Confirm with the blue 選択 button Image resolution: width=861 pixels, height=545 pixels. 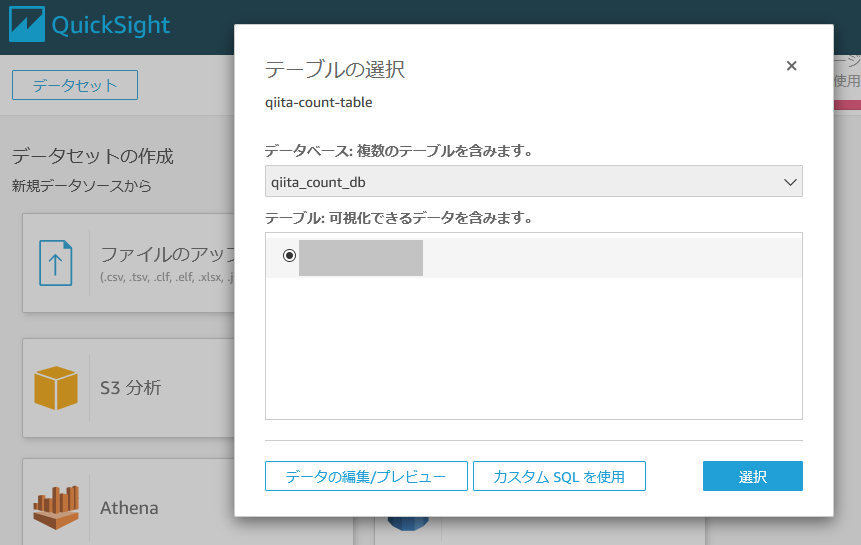pyautogui.click(x=752, y=477)
